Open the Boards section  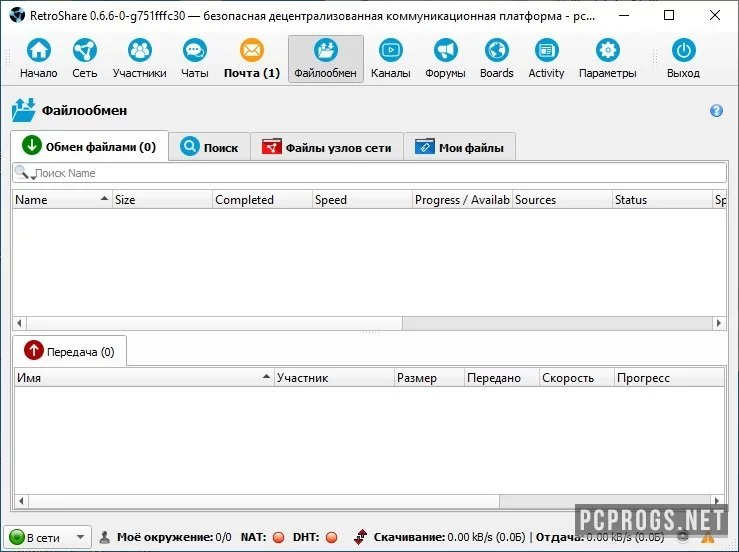497,59
